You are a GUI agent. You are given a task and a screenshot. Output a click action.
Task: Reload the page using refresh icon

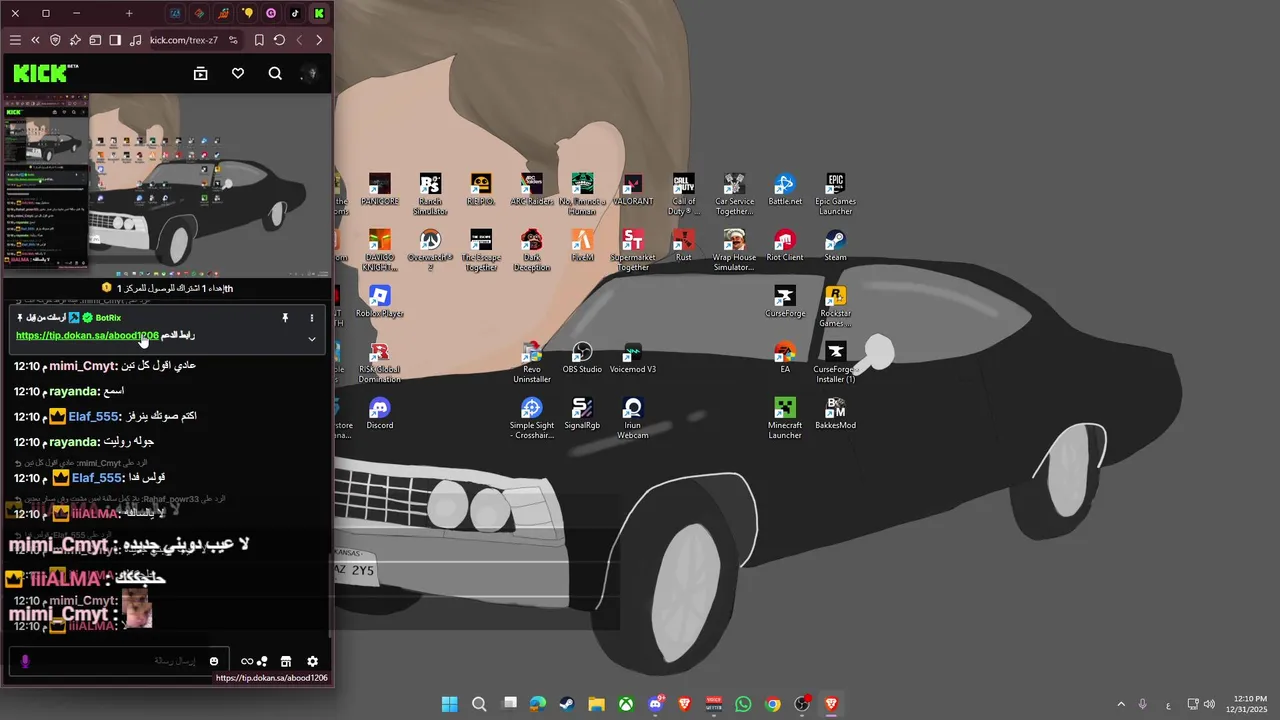coord(279,40)
